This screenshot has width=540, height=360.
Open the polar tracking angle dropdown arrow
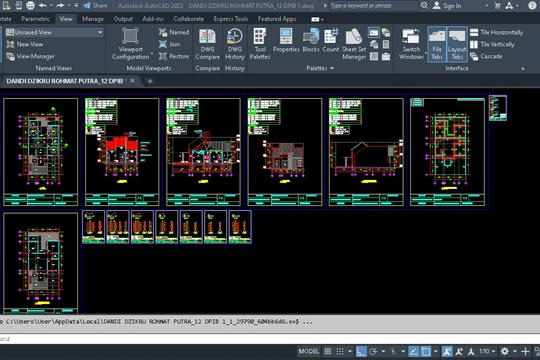click(x=383, y=351)
